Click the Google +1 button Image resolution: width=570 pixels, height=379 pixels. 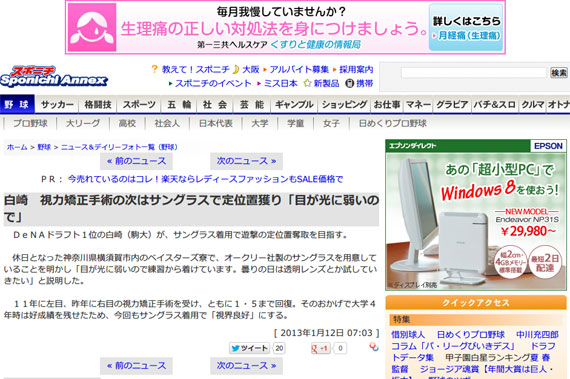320,348
